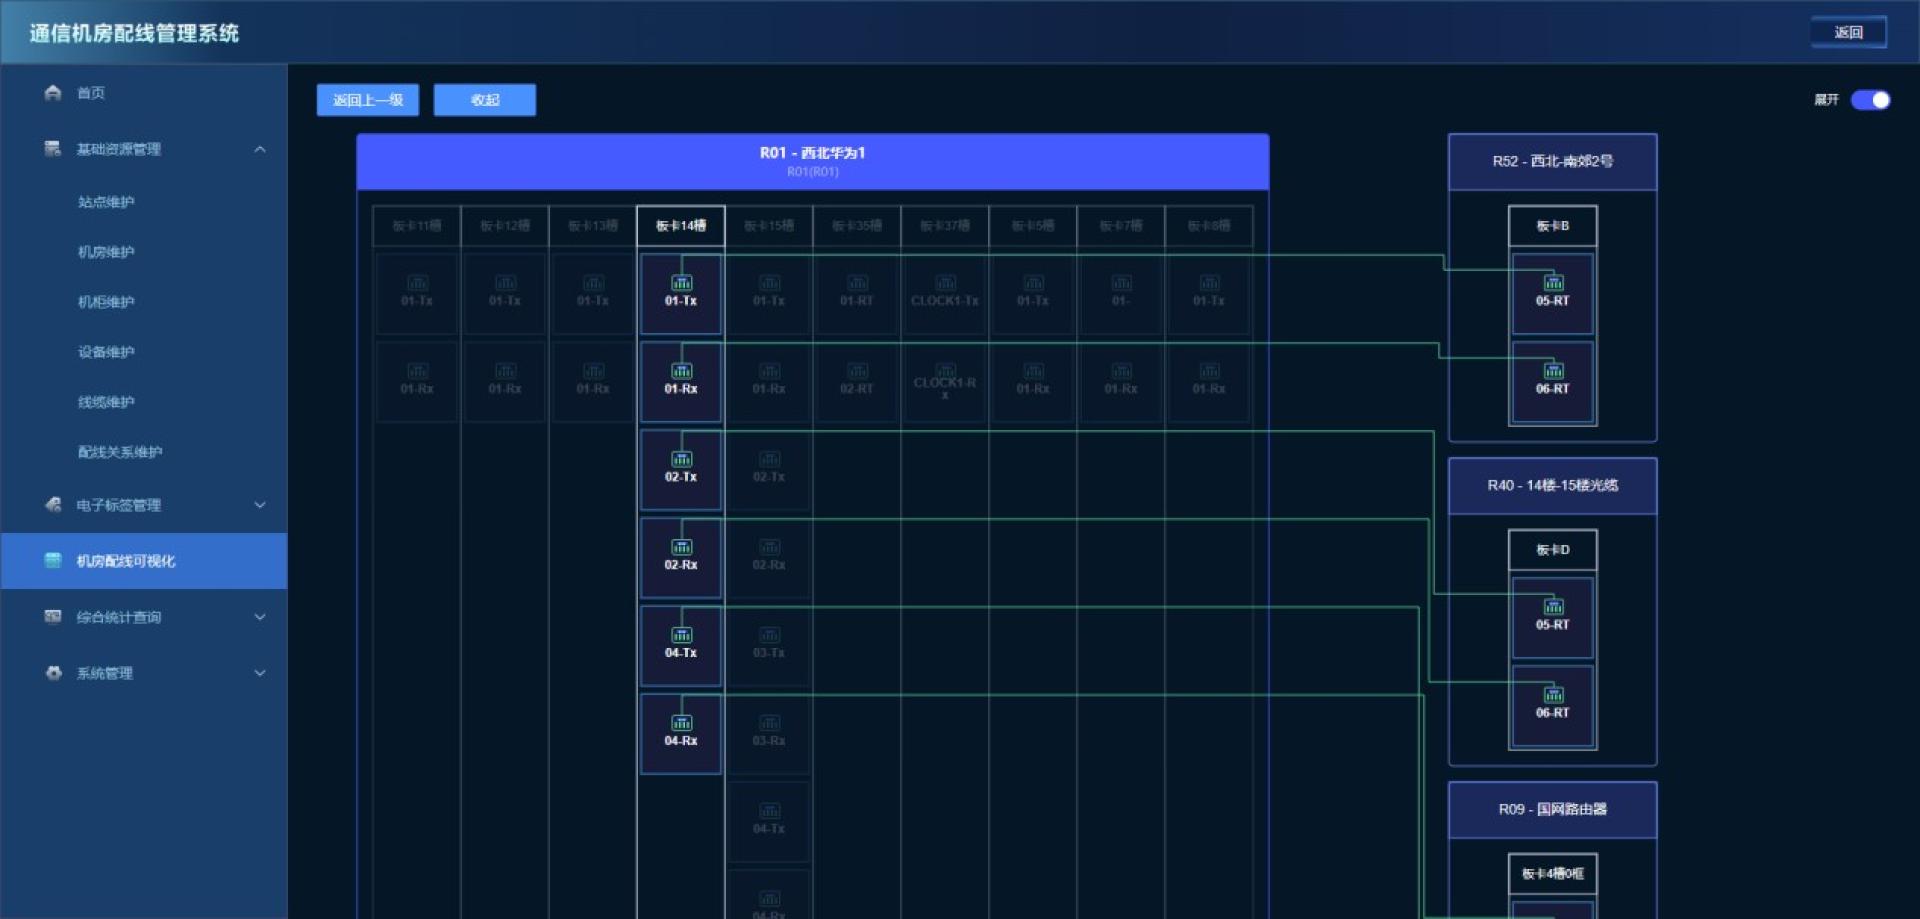1920x919 pixels.
Task: Click the 01-Tx port icon in 板卡14槽
Action: (x=681, y=283)
